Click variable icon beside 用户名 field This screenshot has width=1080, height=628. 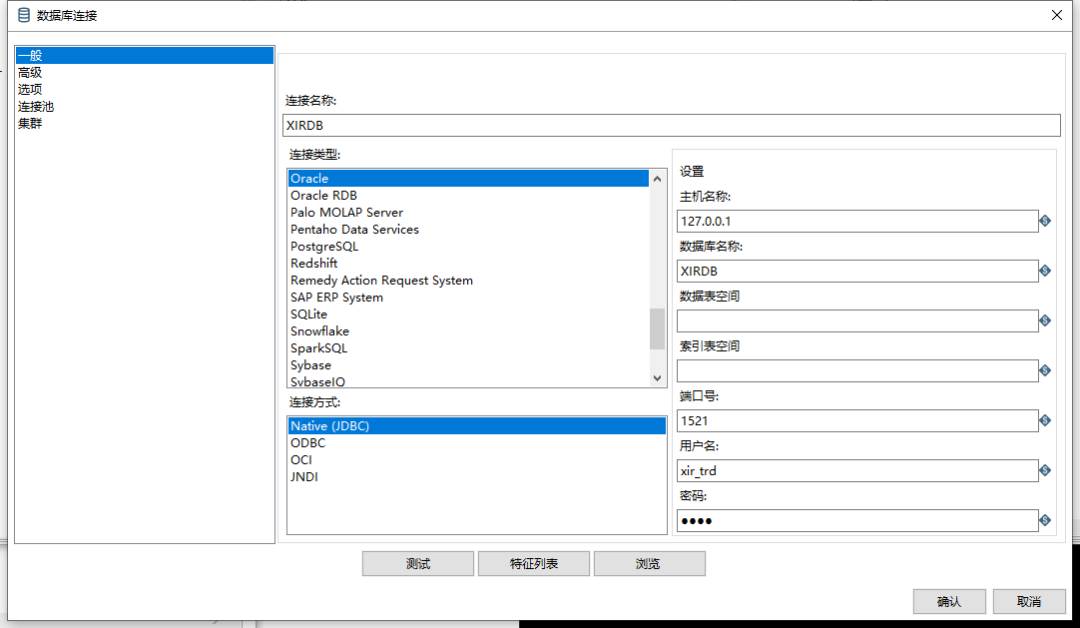[1045, 470]
